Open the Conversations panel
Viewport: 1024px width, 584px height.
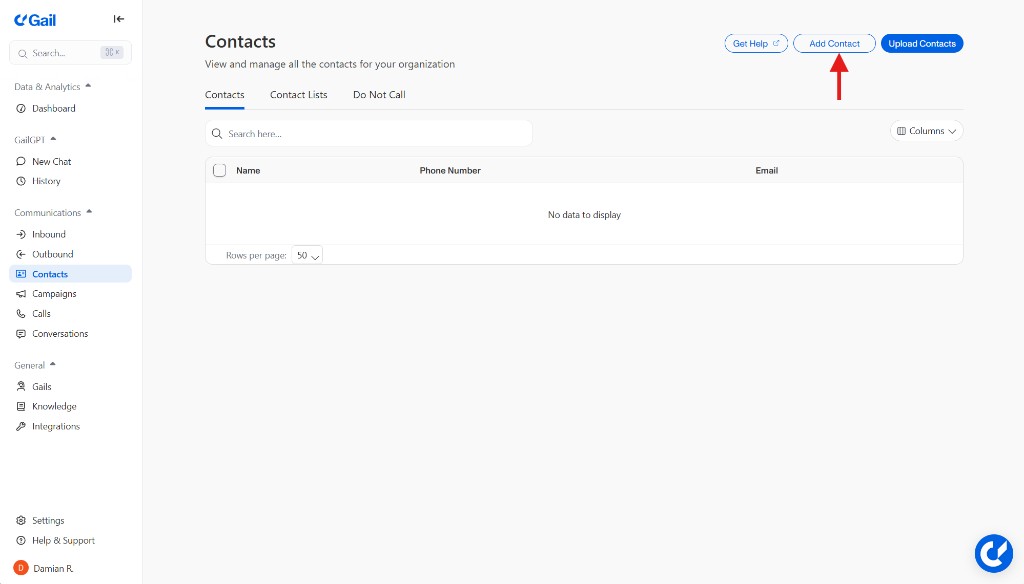(60, 333)
